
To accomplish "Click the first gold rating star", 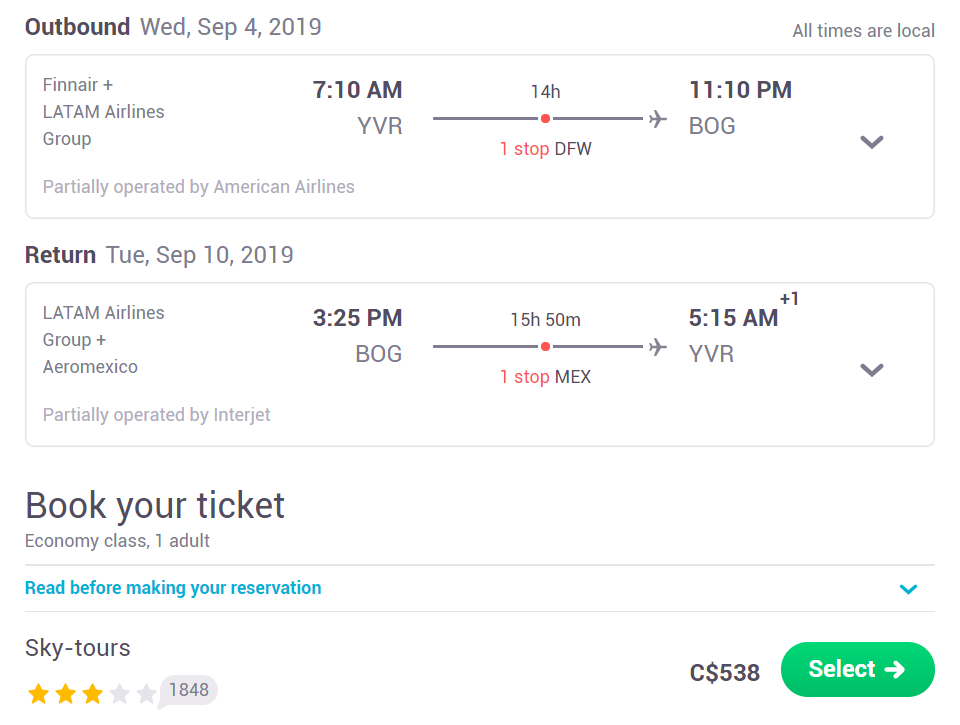I will pos(39,694).
